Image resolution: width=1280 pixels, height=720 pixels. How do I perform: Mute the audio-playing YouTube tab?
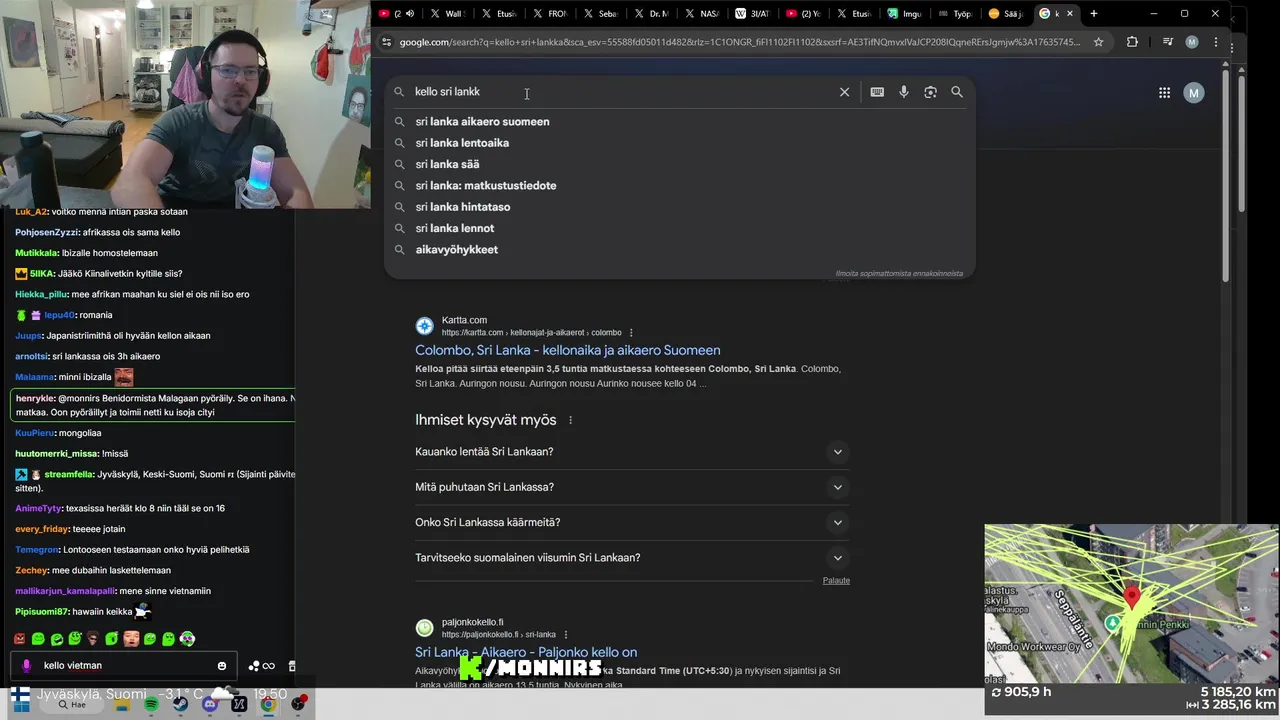410,14
